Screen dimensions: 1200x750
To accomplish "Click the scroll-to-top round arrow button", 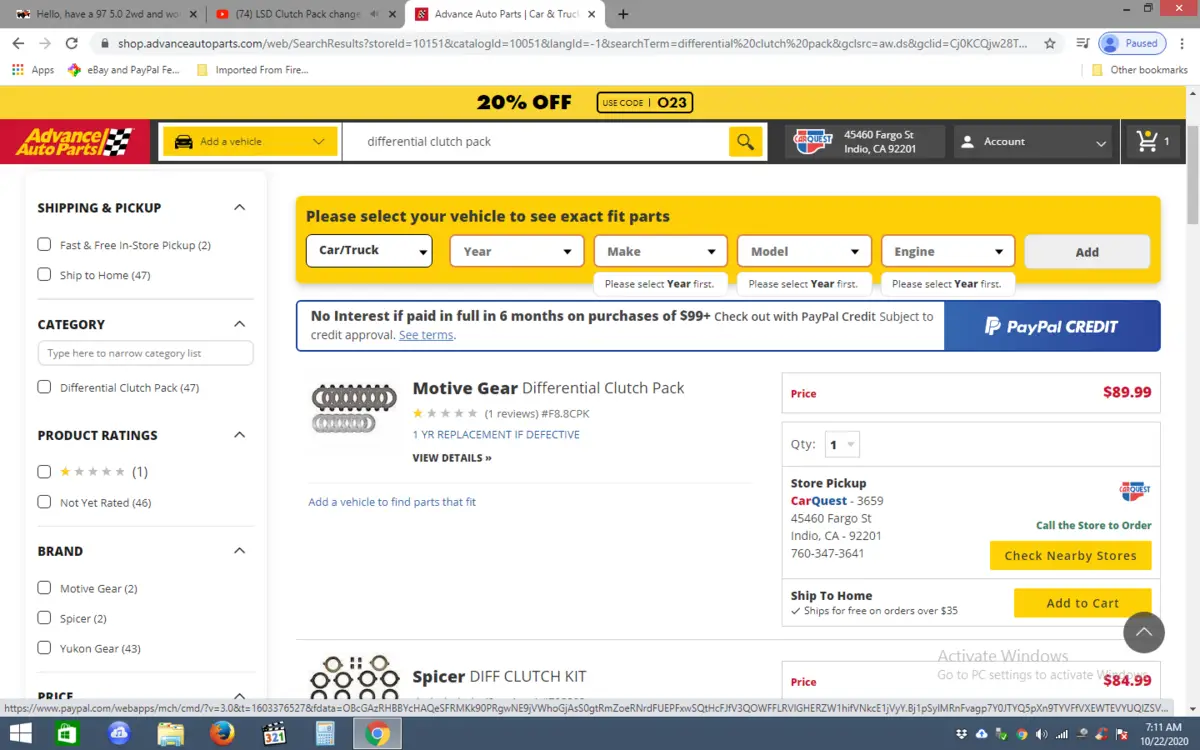I will pos(1144,632).
